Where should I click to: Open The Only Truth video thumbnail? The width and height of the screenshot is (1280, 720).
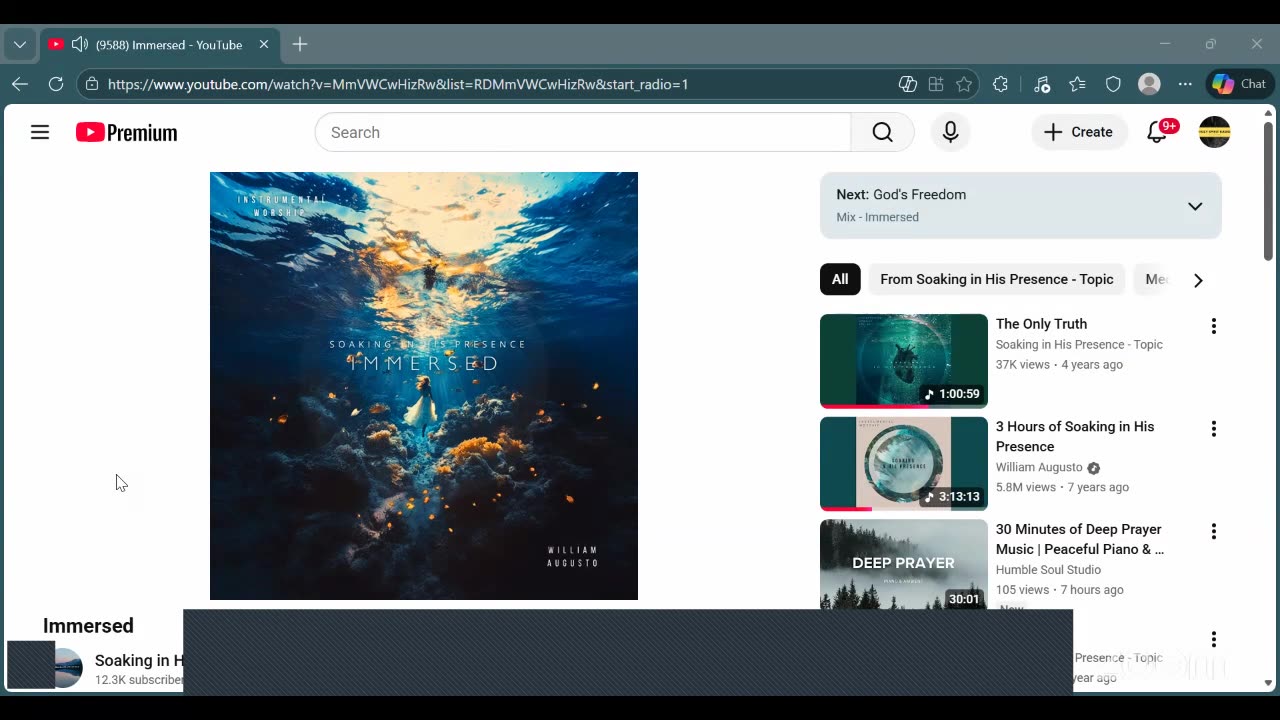click(904, 361)
